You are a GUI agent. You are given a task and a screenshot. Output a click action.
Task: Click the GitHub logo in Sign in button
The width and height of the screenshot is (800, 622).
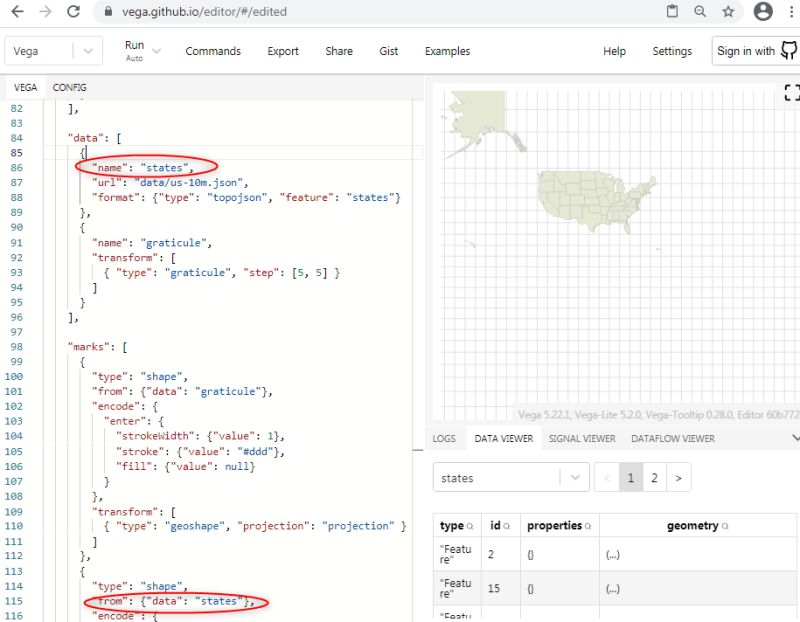788,51
